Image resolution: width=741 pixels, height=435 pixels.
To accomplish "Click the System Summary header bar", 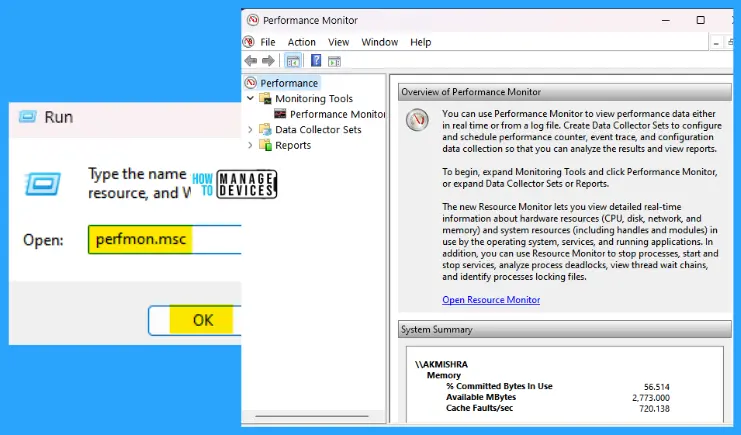I will [x=565, y=330].
